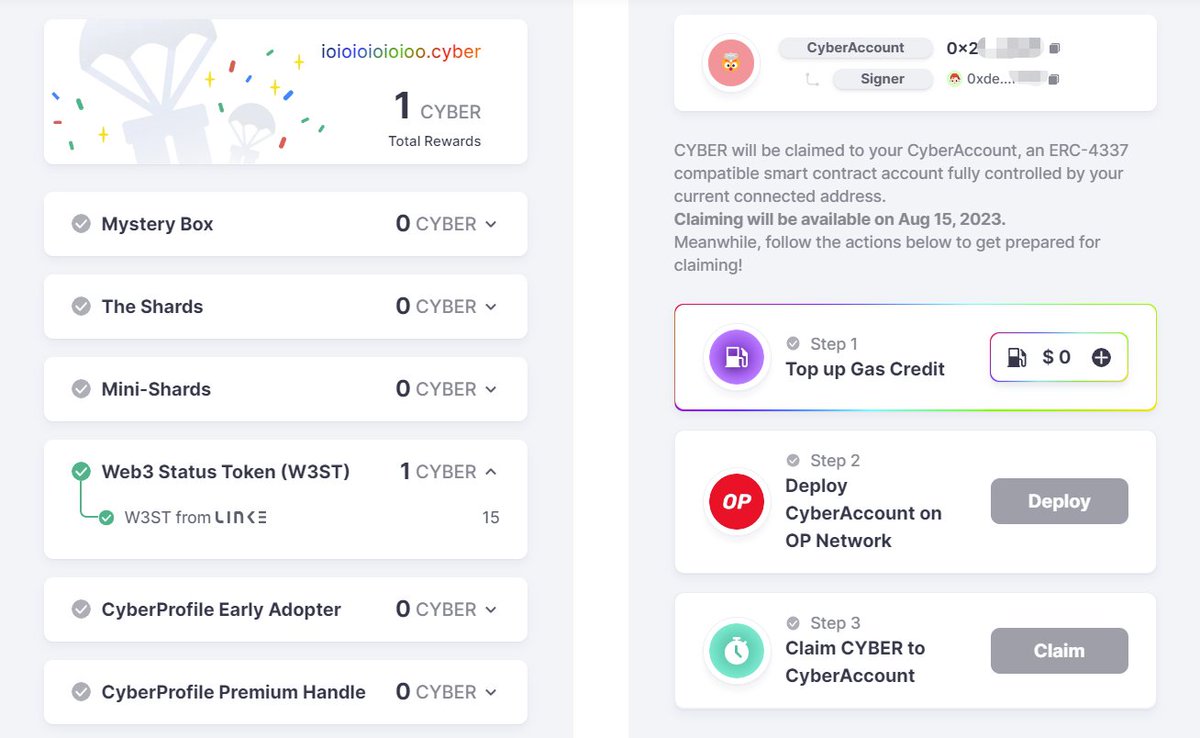
Task: Select the CyberAccount label tab
Action: tap(855, 48)
